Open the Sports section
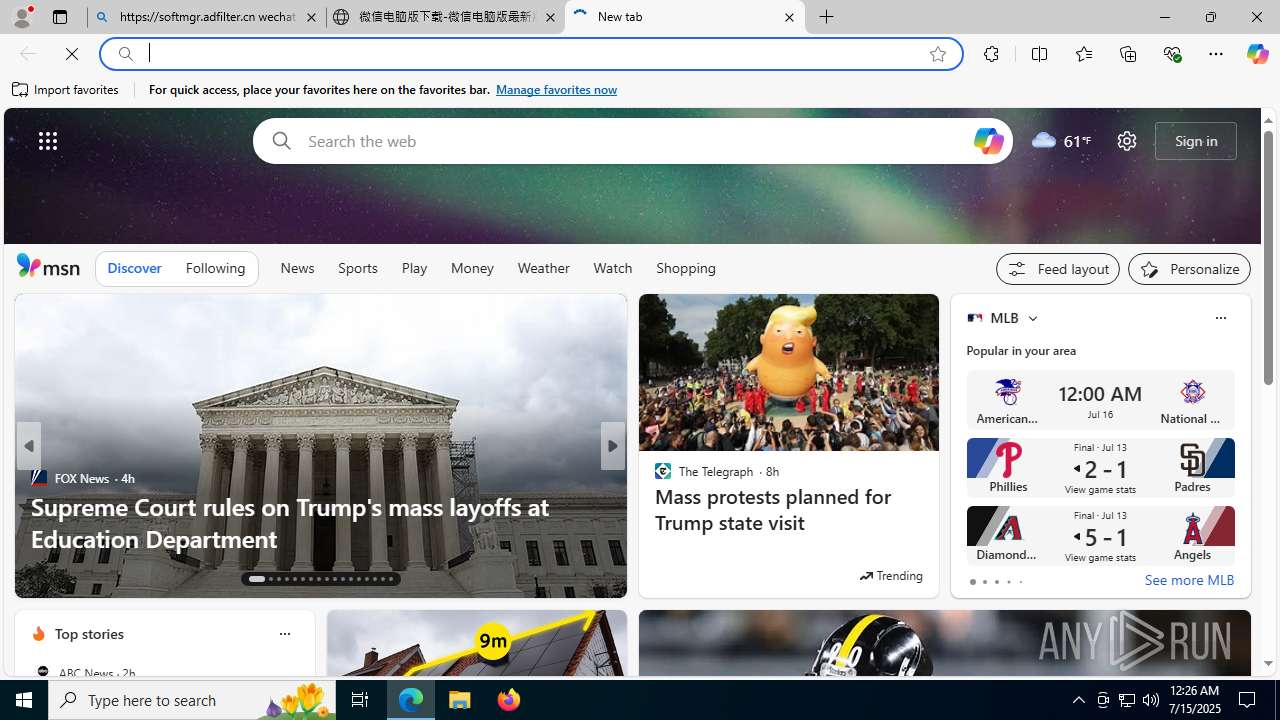The height and width of the screenshot is (720, 1280). [357, 268]
